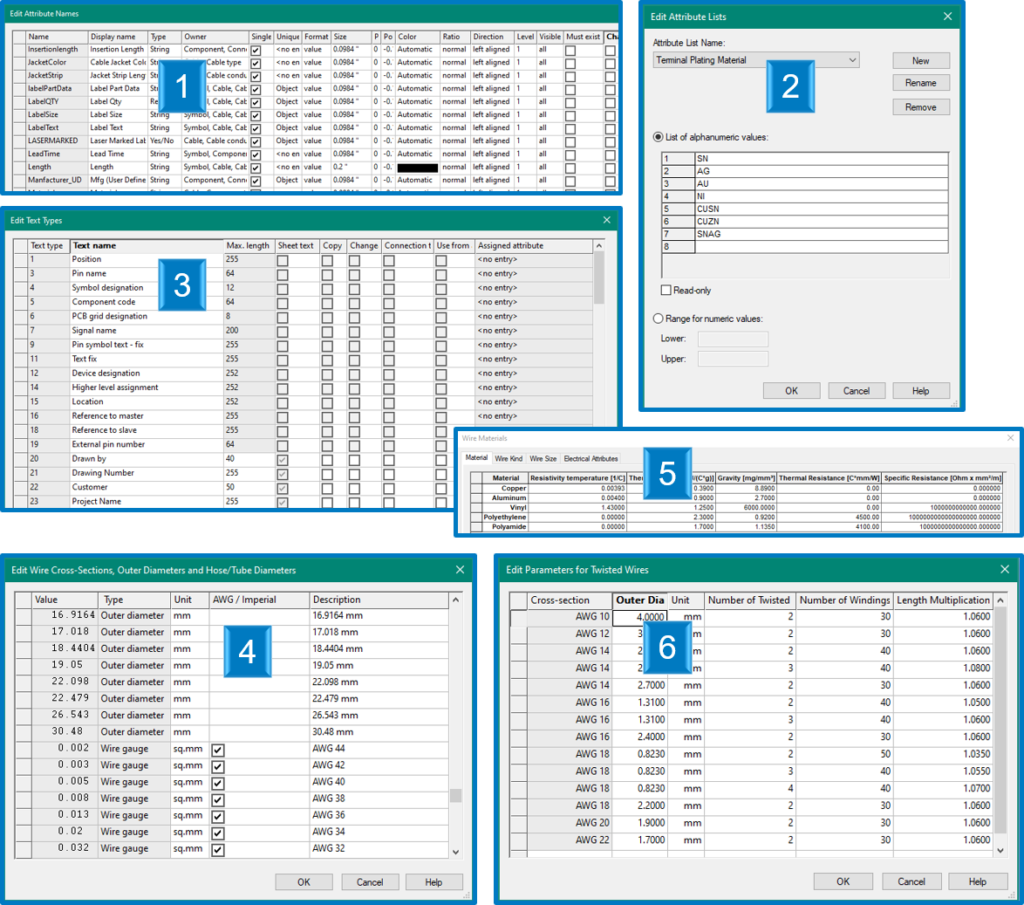Image resolution: width=1024 pixels, height=905 pixels.
Task: Enable the Read-only checkbox
Action: tap(665, 290)
